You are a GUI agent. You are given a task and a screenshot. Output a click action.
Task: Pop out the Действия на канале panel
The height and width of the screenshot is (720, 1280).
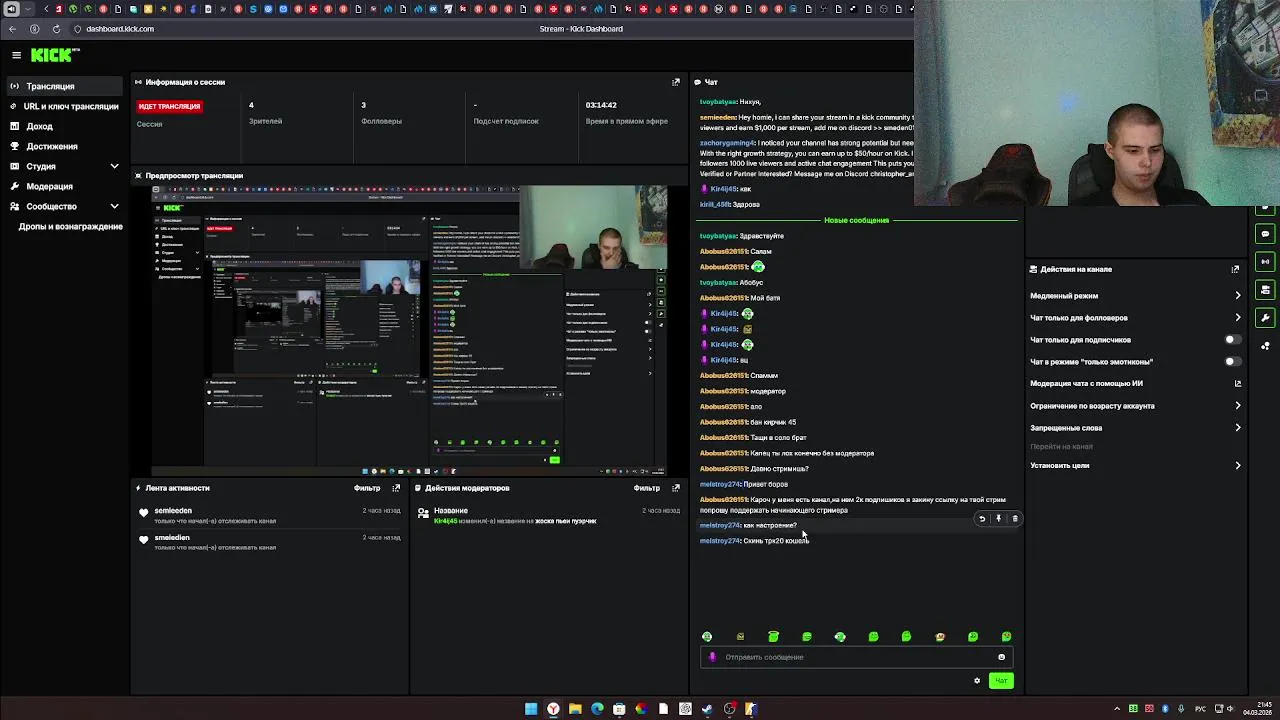coord(1235,269)
